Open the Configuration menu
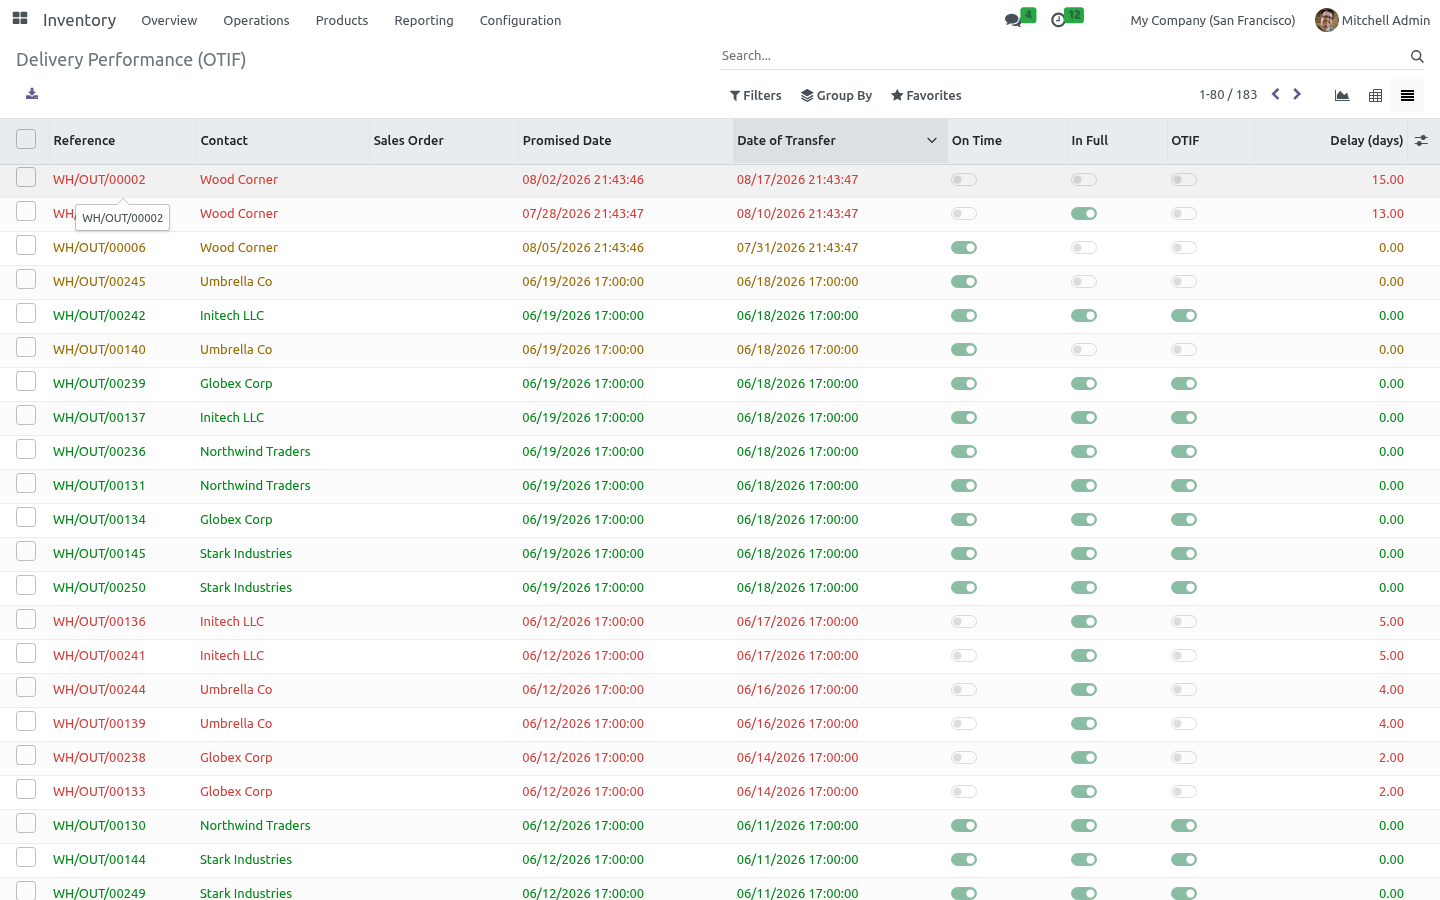 click(x=520, y=20)
